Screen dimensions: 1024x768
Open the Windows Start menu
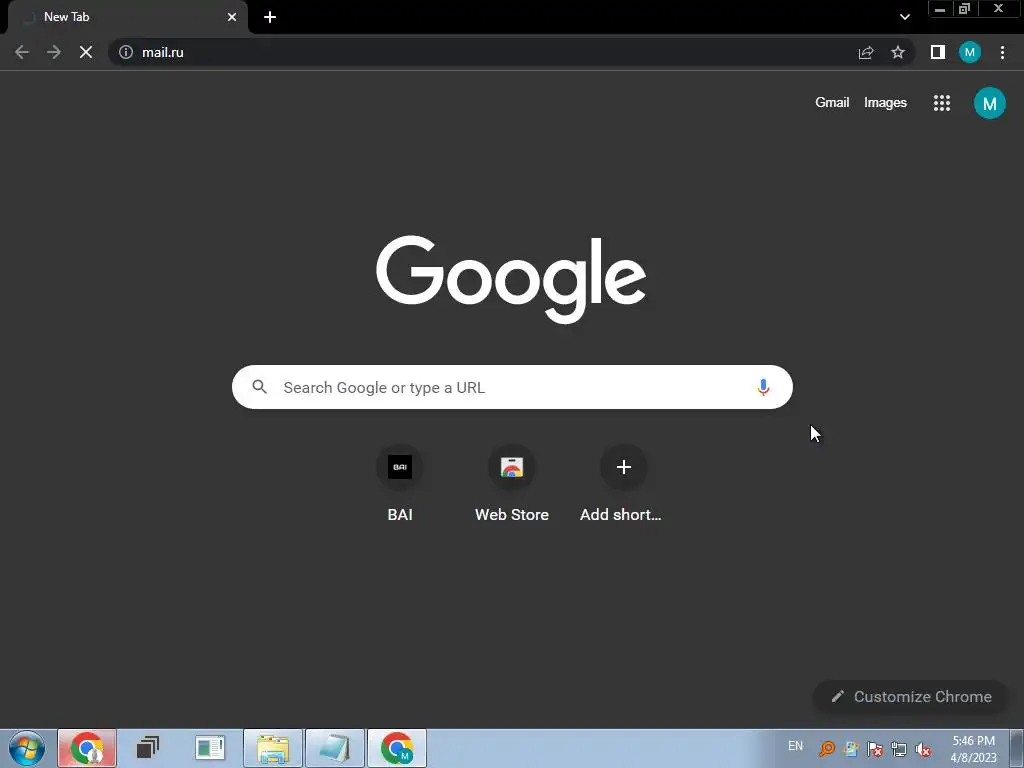27,748
